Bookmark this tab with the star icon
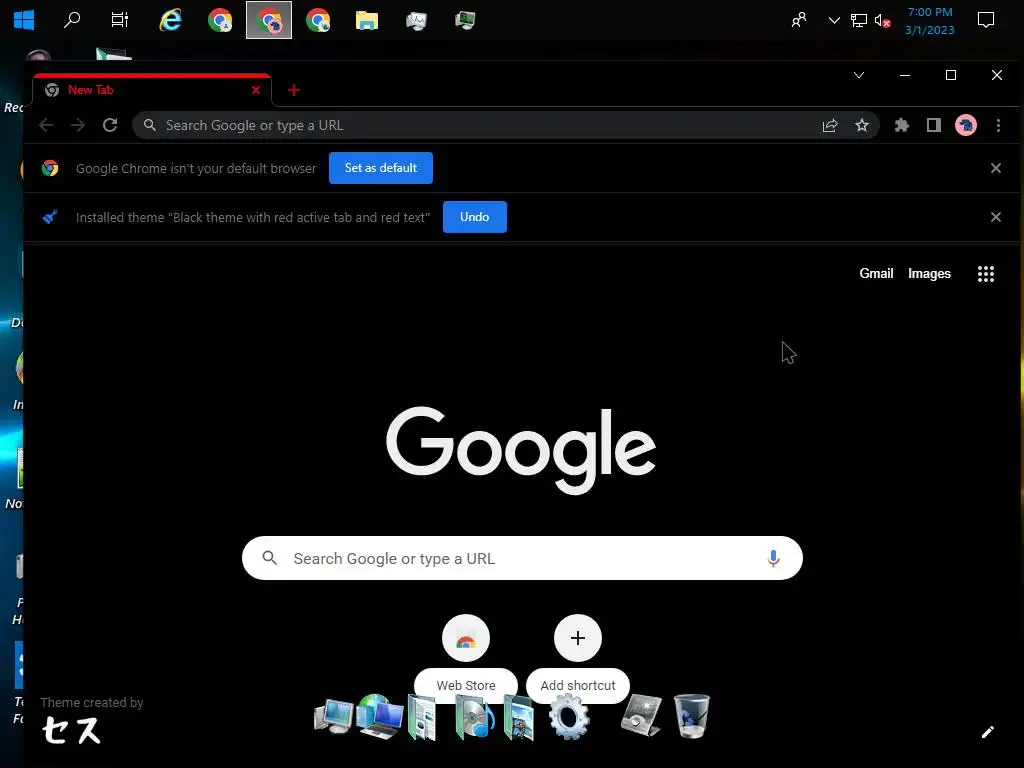Image resolution: width=1024 pixels, height=768 pixels. pyautogui.click(x=862, y=125)
